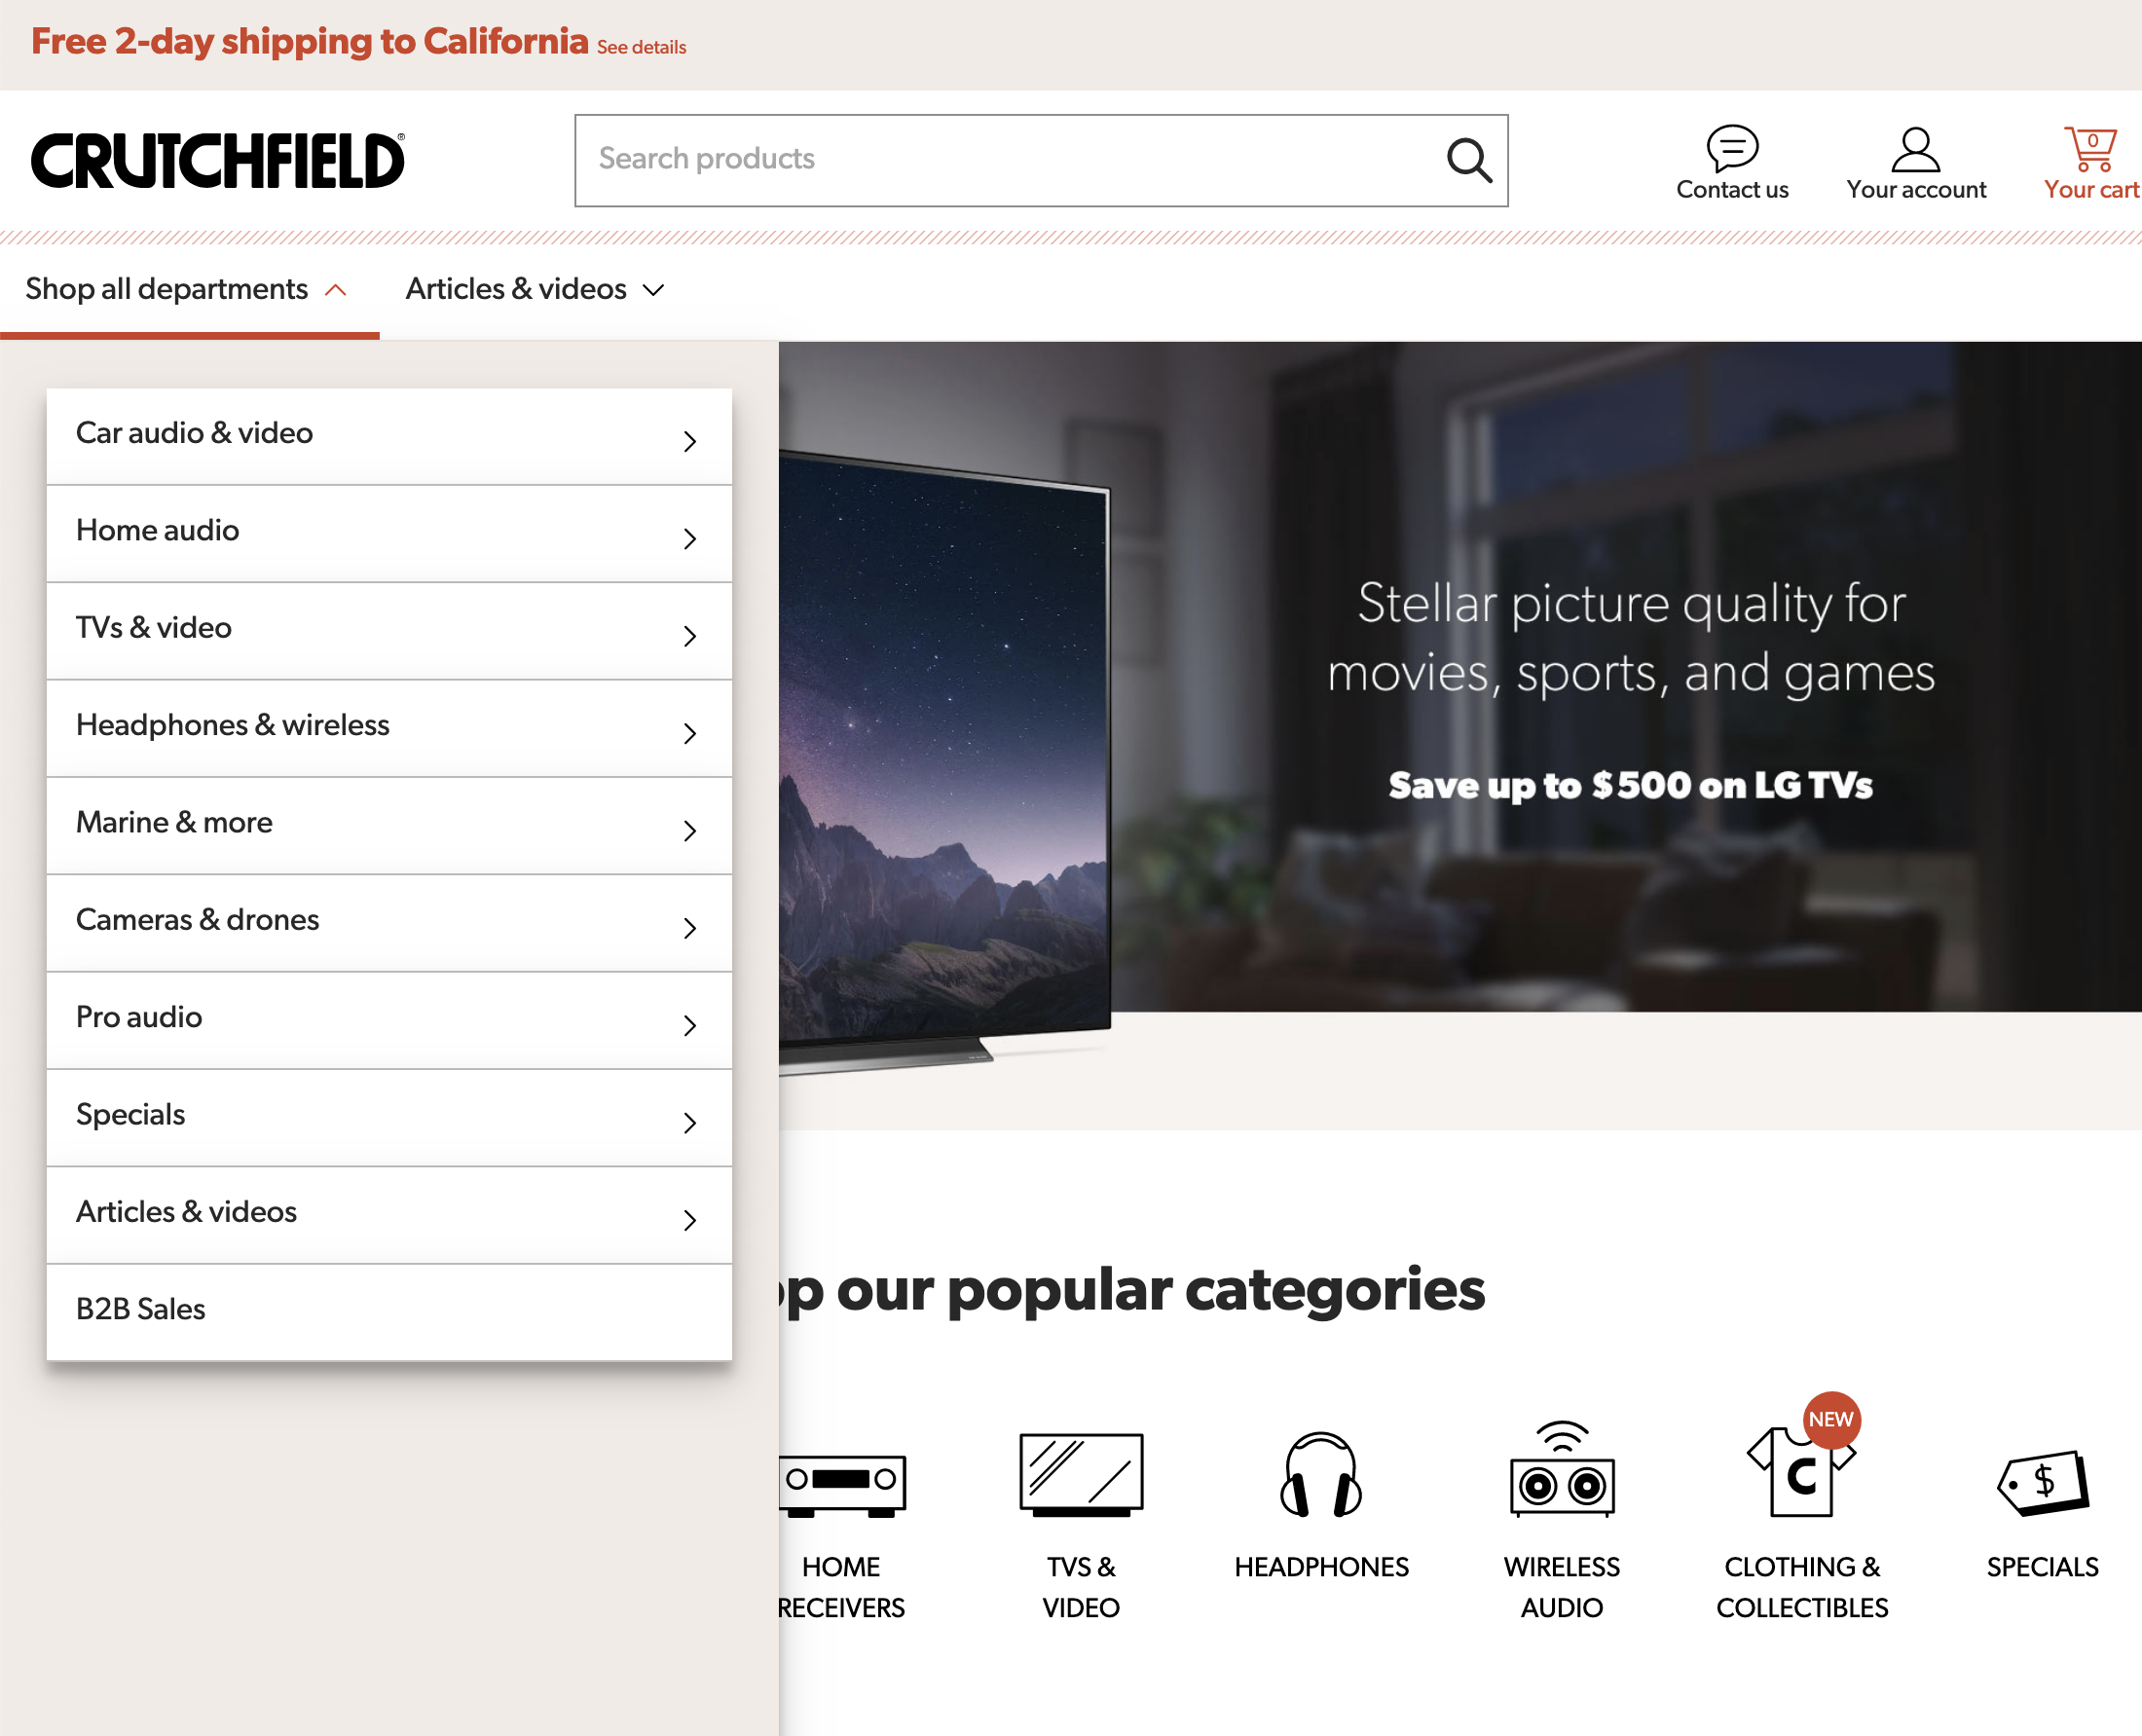
Task: Click the Crutchfield logo
Action: click(218, 160)
